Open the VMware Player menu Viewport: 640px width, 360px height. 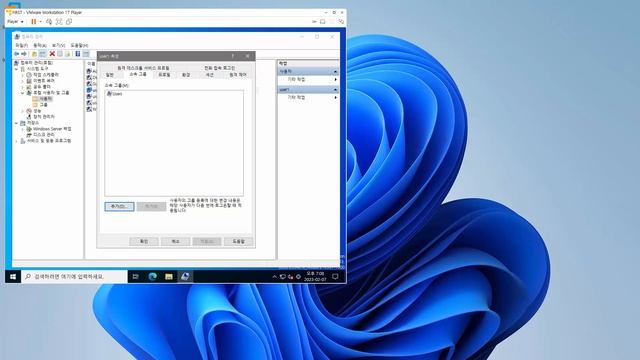point(15,22)
